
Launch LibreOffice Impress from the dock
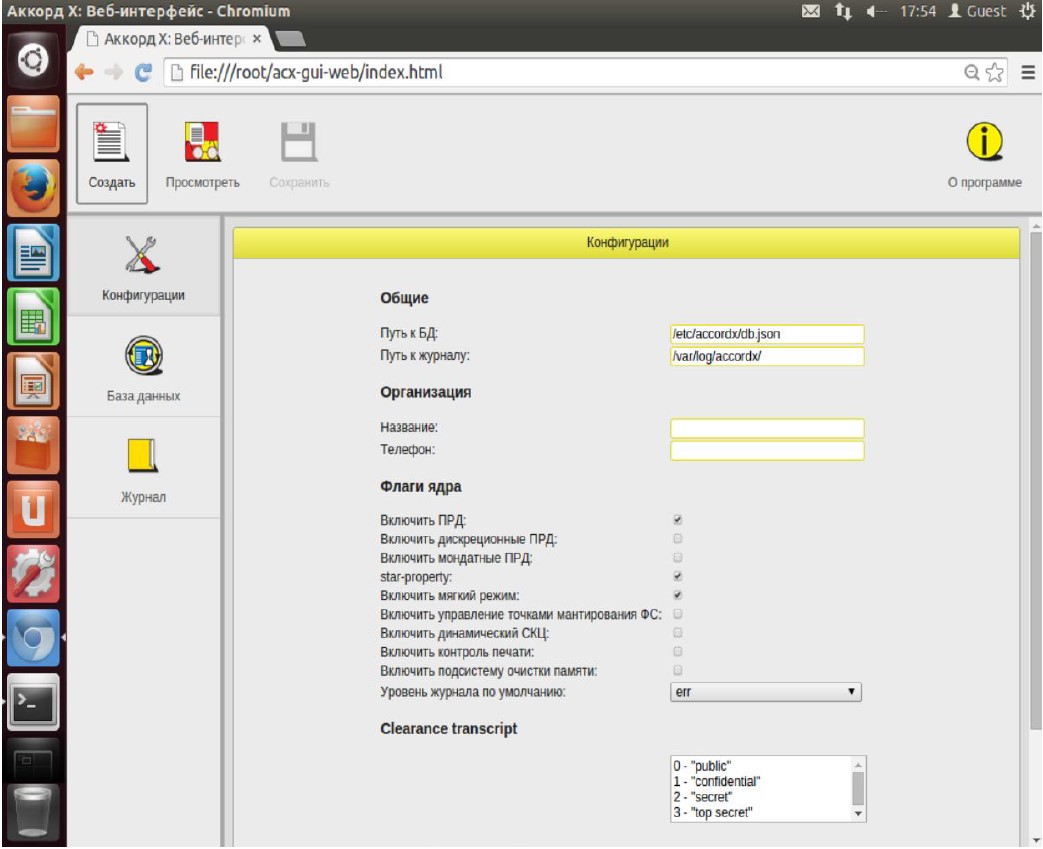33,381
